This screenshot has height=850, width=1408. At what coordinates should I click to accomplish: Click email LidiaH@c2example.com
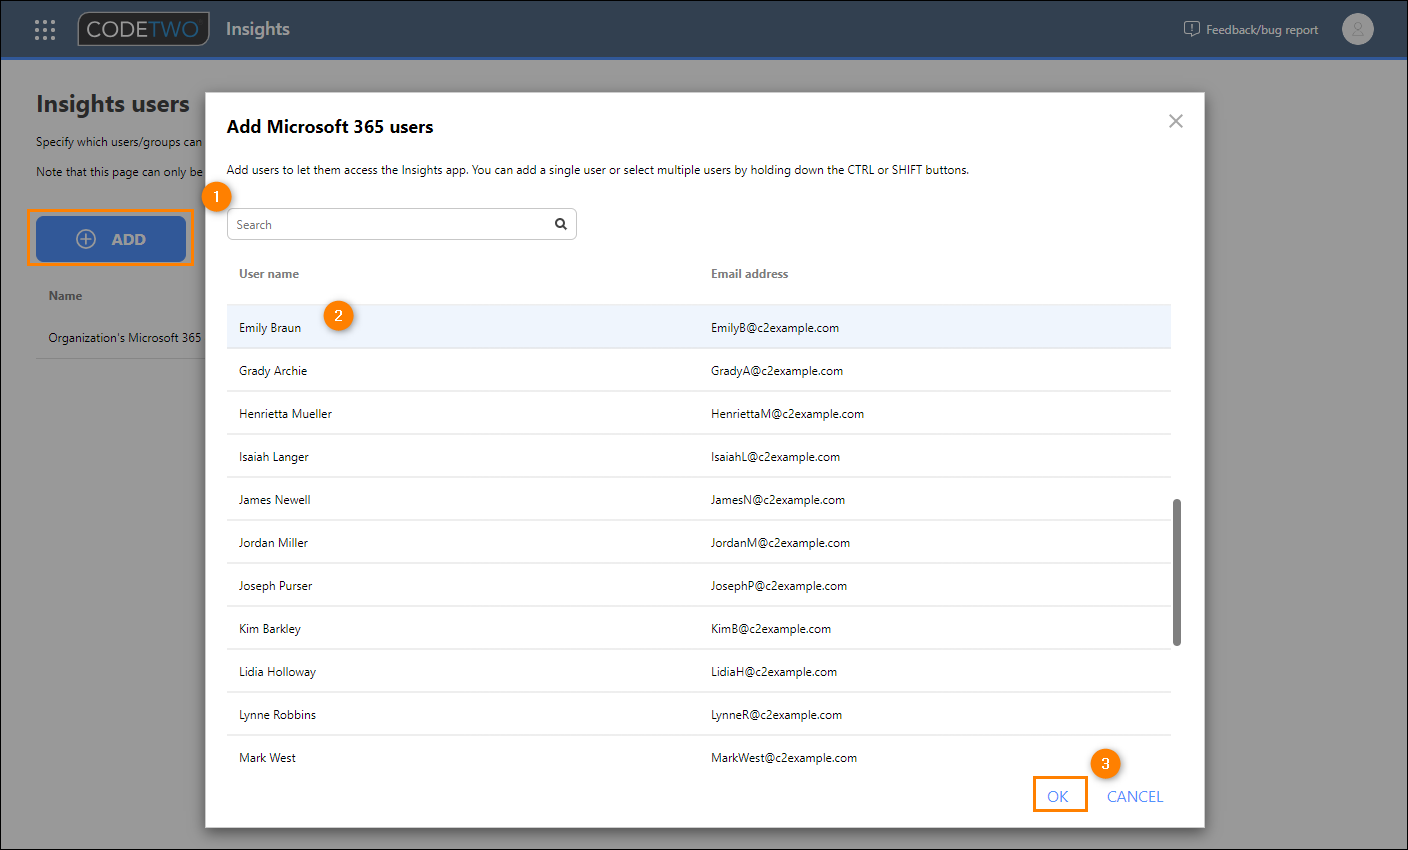(774, 672)
